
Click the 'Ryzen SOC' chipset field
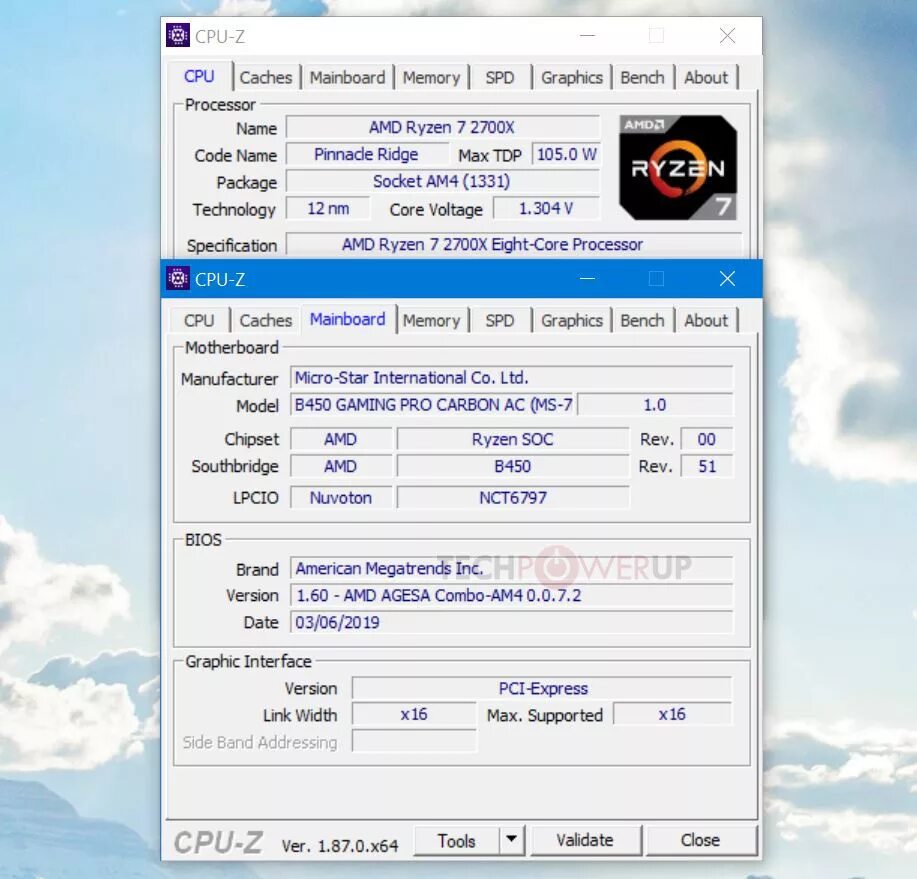tap(513, 439)
